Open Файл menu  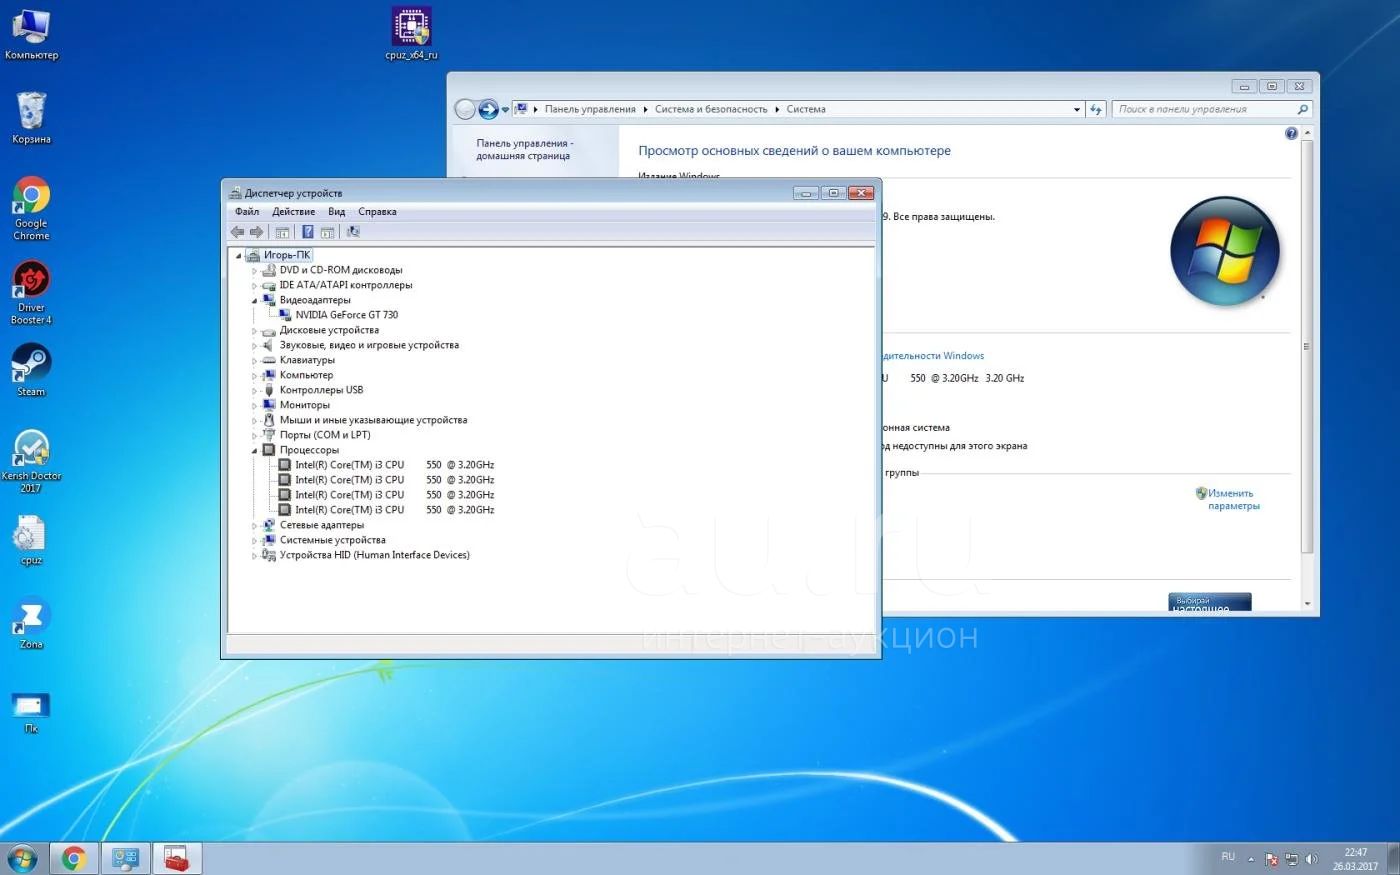point(247,212)
